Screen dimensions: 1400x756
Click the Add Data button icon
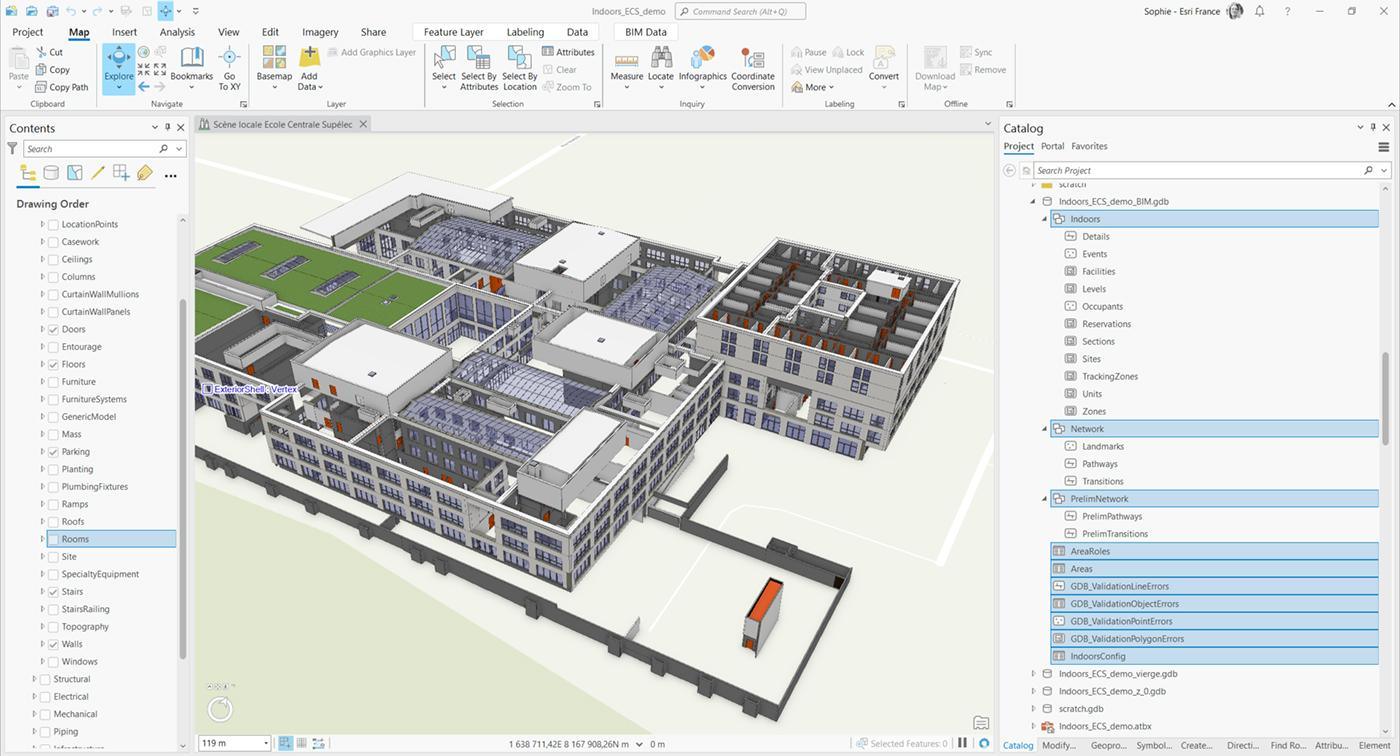click(x=309, y=57)
